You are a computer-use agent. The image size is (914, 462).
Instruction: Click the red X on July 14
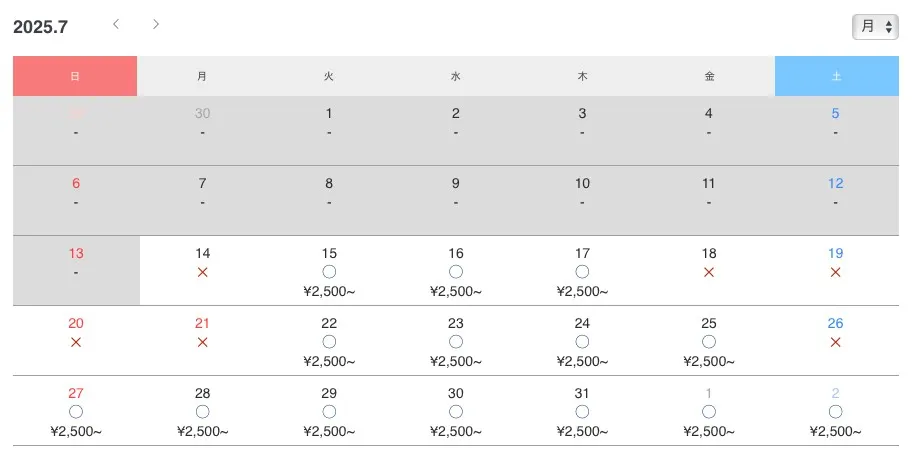click(x=202, y=272)
